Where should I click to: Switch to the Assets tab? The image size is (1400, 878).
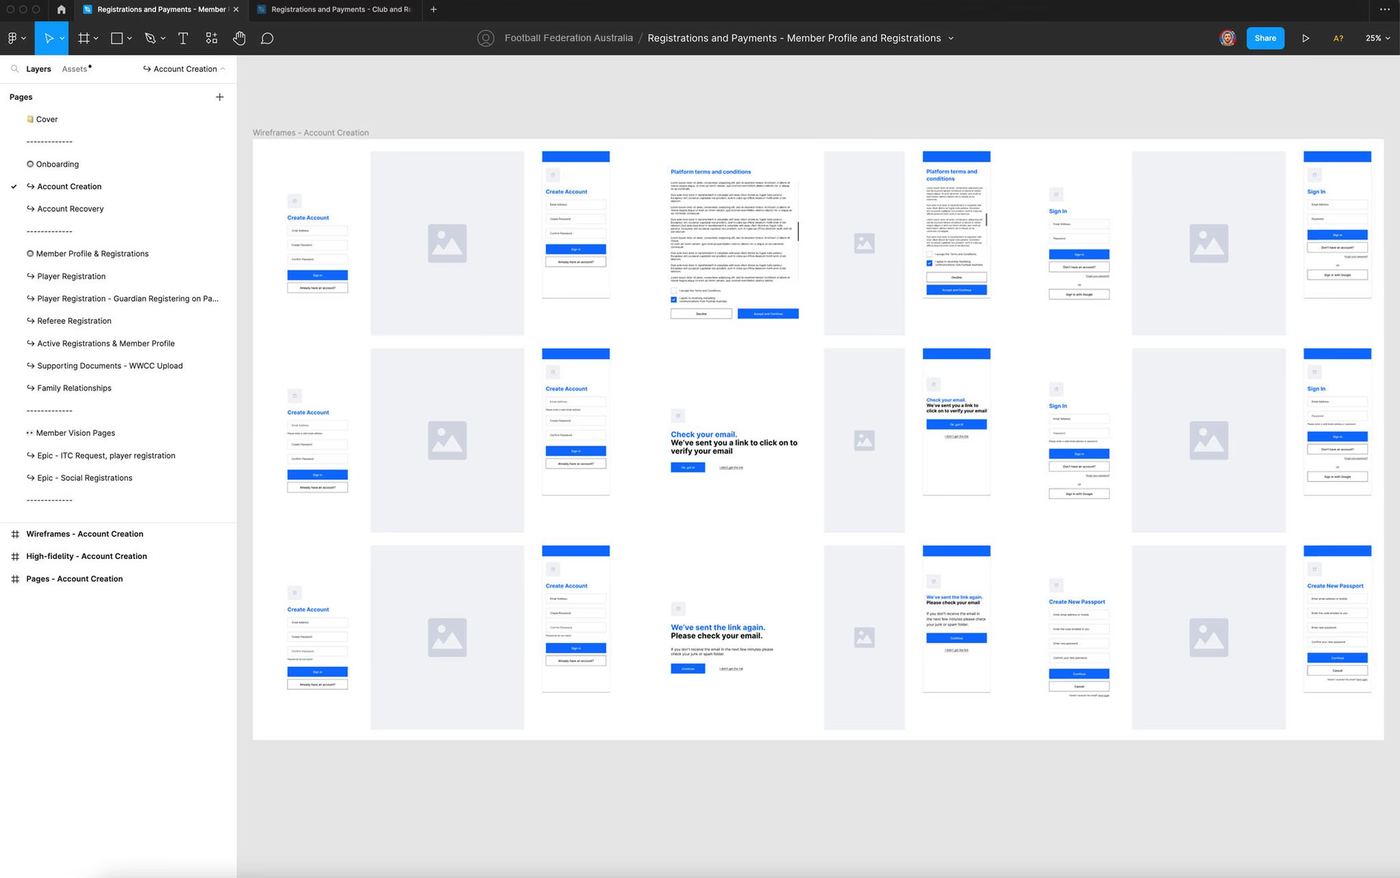point(75,69)
